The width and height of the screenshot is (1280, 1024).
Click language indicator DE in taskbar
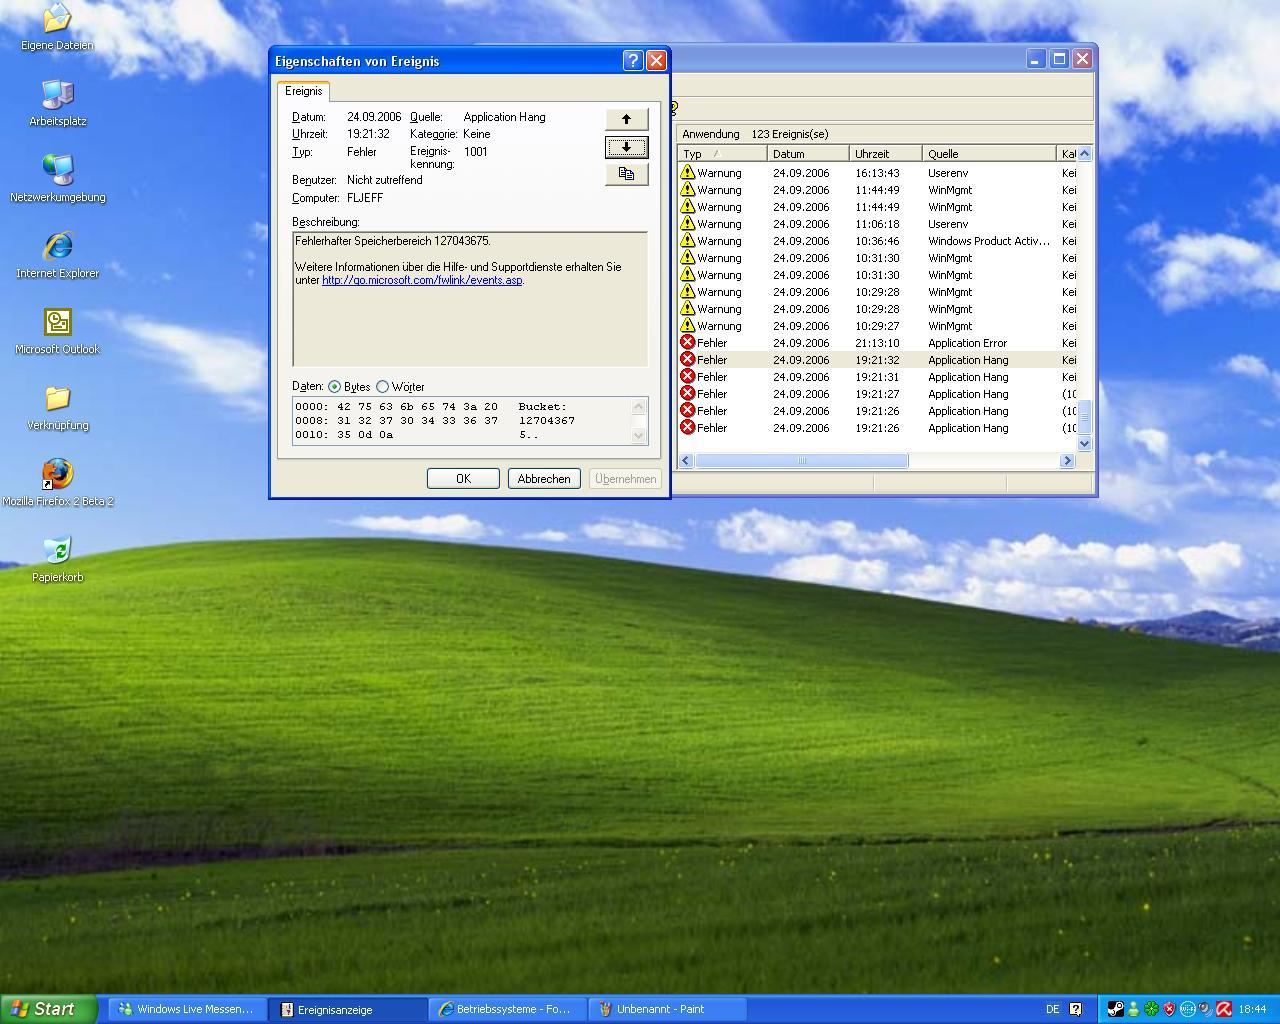point(1052,1009)
